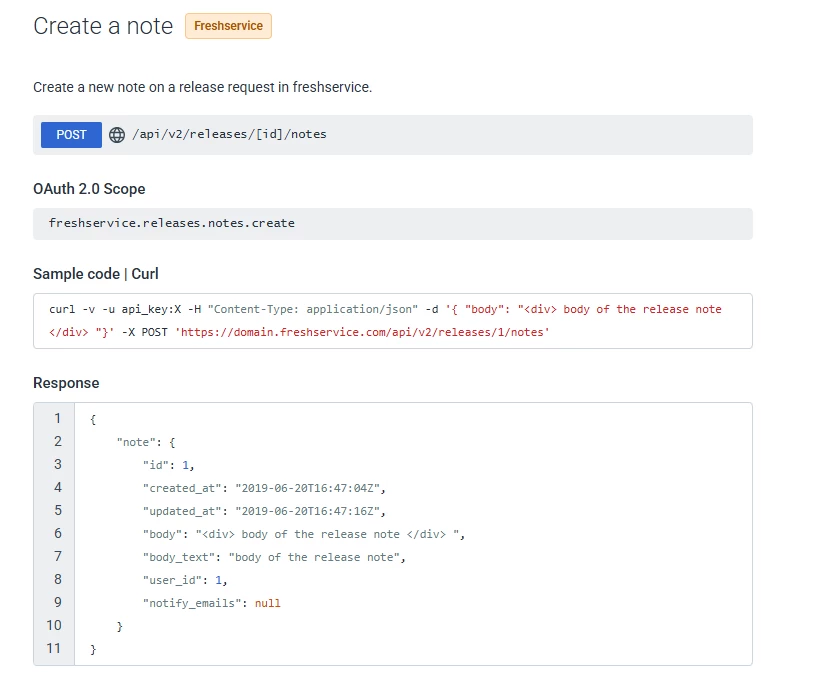
Task: Click the "note": { line in the response
Action: tap(146, 442)
